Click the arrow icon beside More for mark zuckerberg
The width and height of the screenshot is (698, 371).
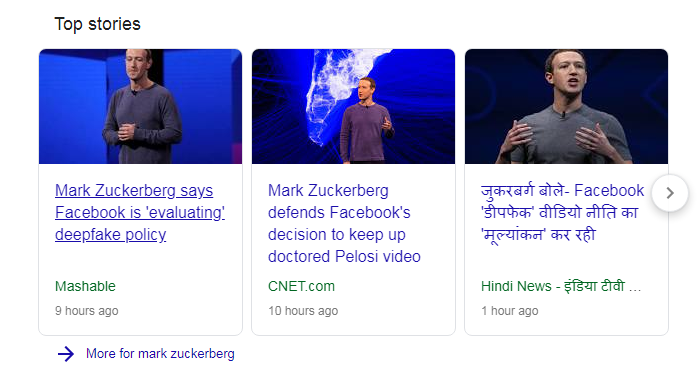(x=66, y=354)
